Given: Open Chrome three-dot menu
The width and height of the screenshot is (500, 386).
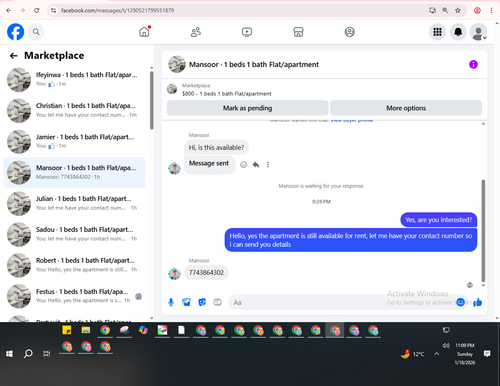Looking at the screenshot, I should (x=491, y=10).
